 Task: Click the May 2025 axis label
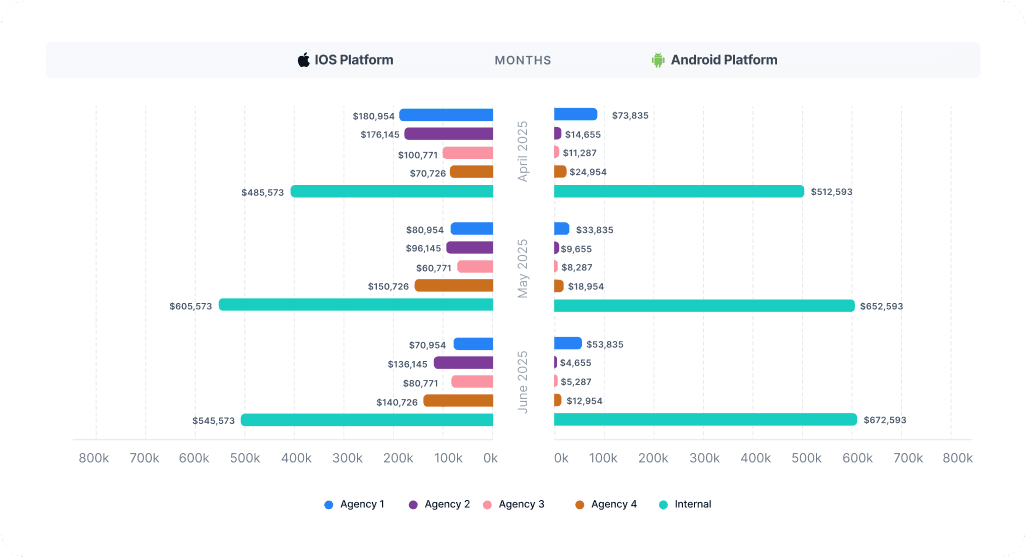[522, 268]
